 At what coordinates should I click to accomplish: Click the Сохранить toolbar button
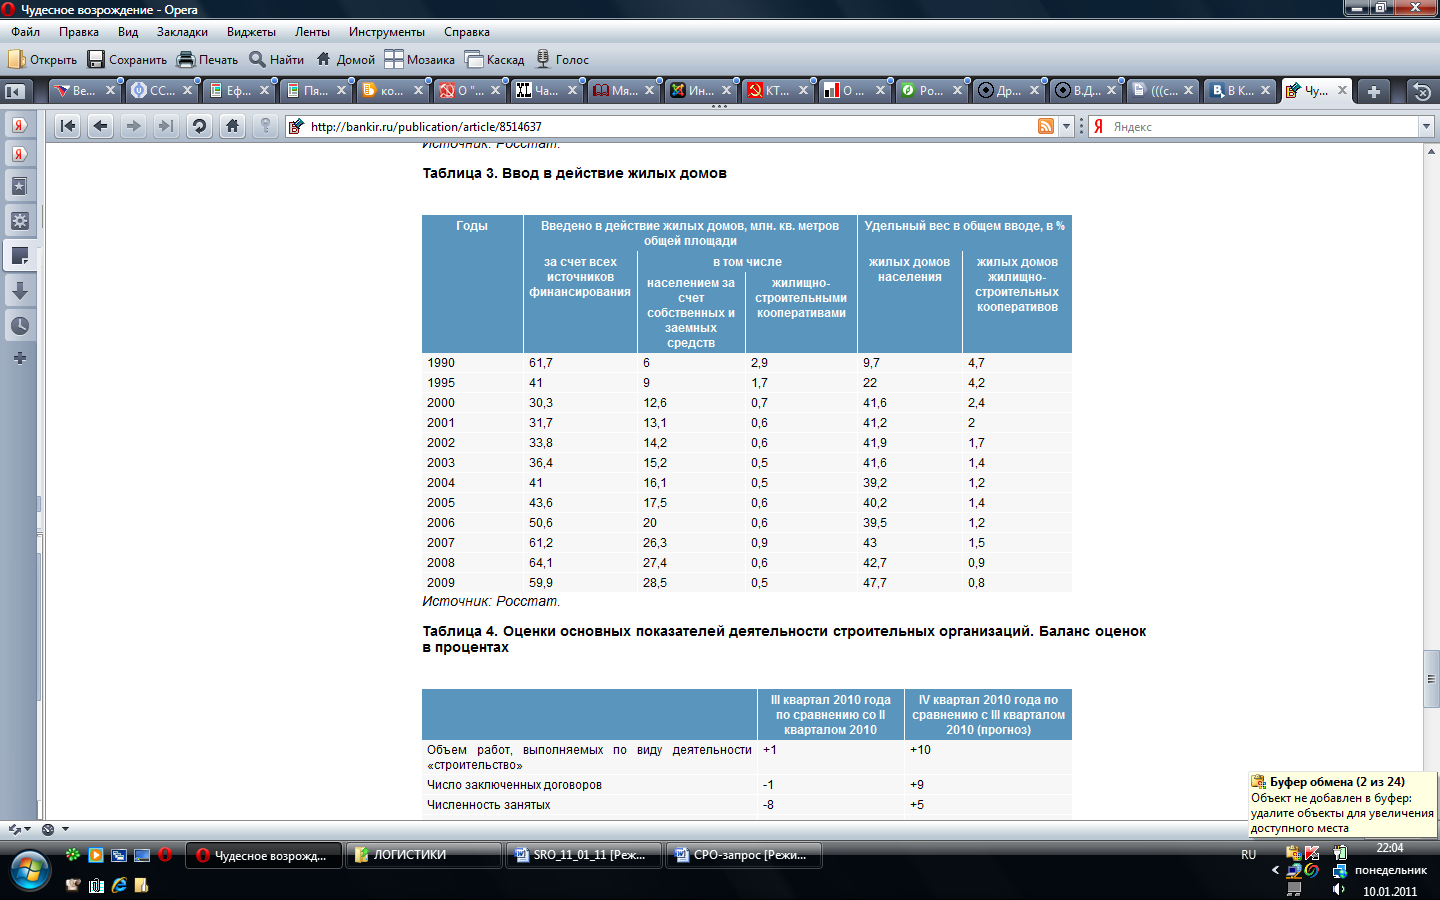coord(127,60)
